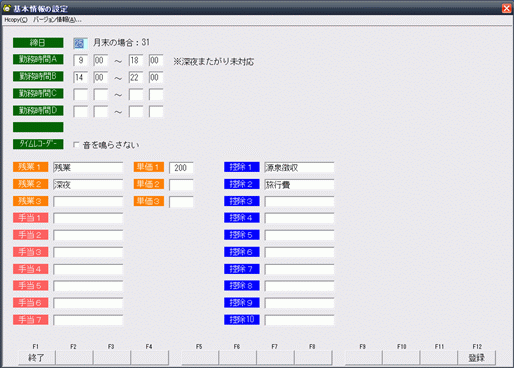Toggle the 音を鳴らさない checkbox
Image resolution: width=514 pixels, height=368 pixels.
76,145
